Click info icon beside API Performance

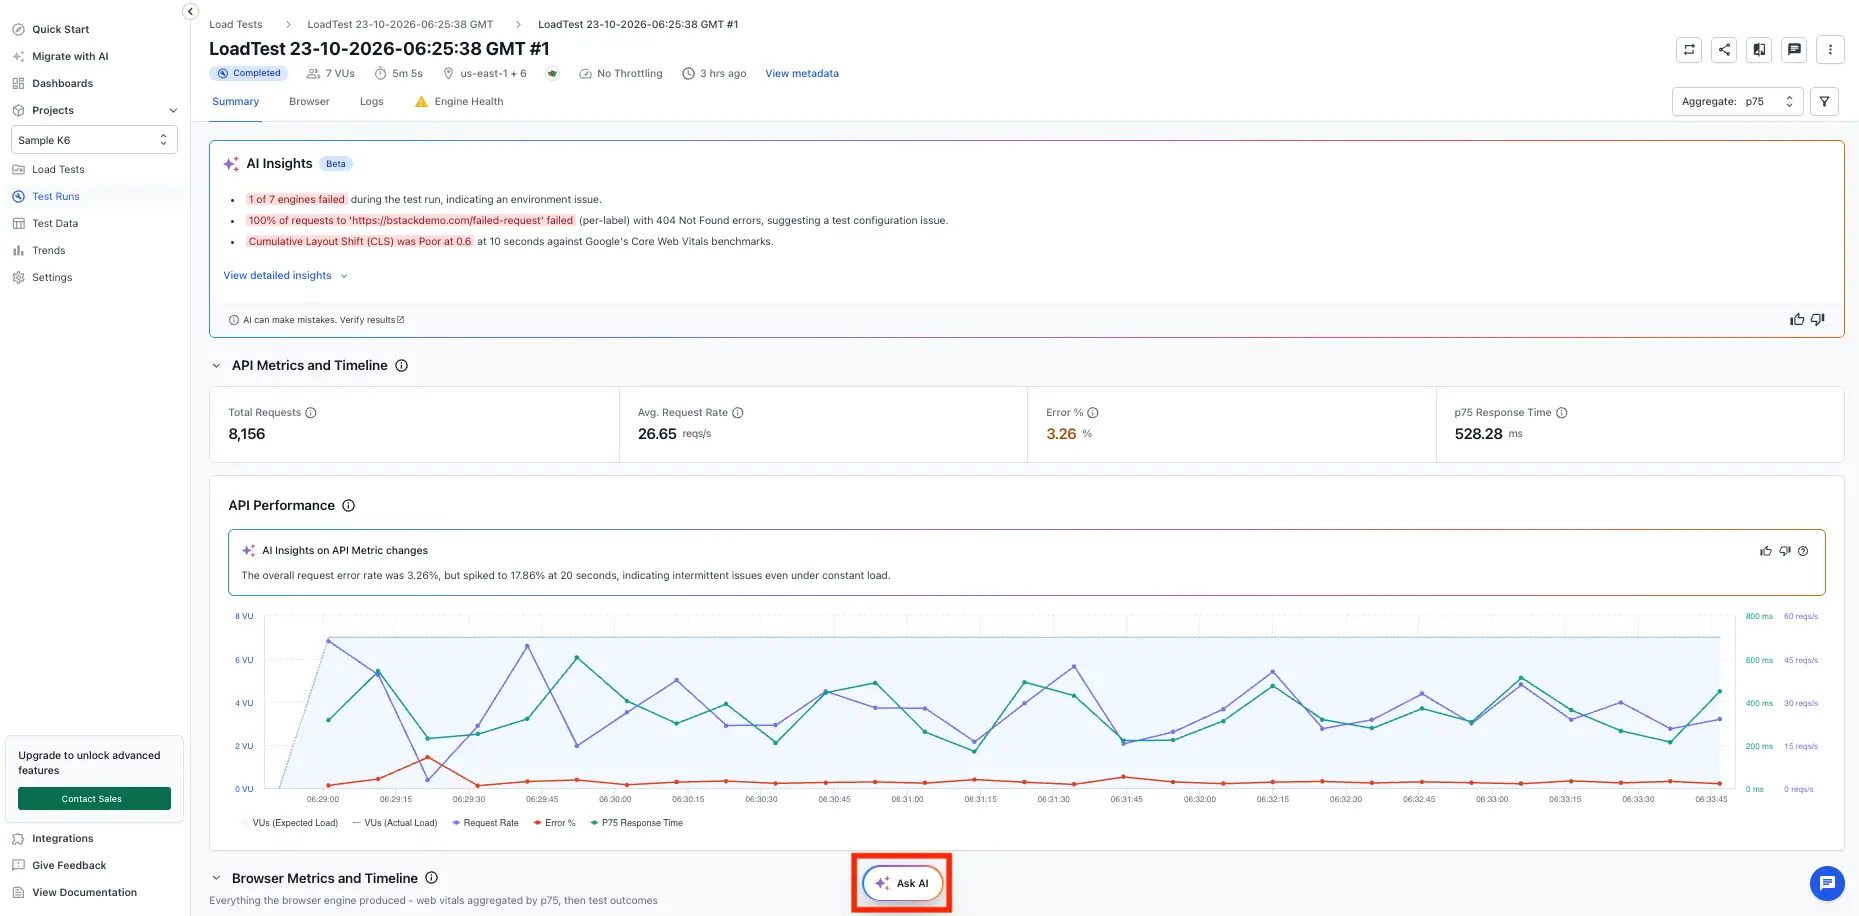click(x=349, y=505)
